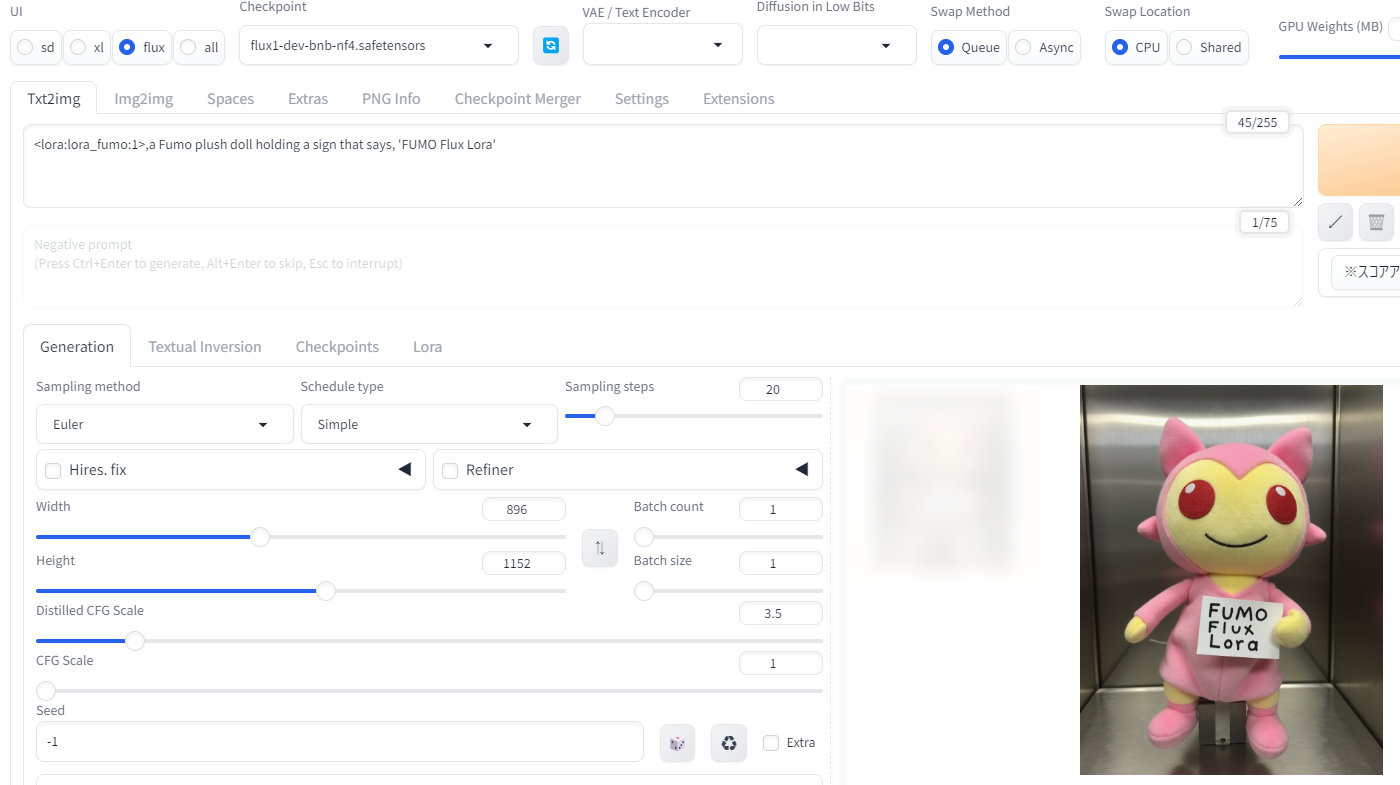Click the Height value field

523,564
